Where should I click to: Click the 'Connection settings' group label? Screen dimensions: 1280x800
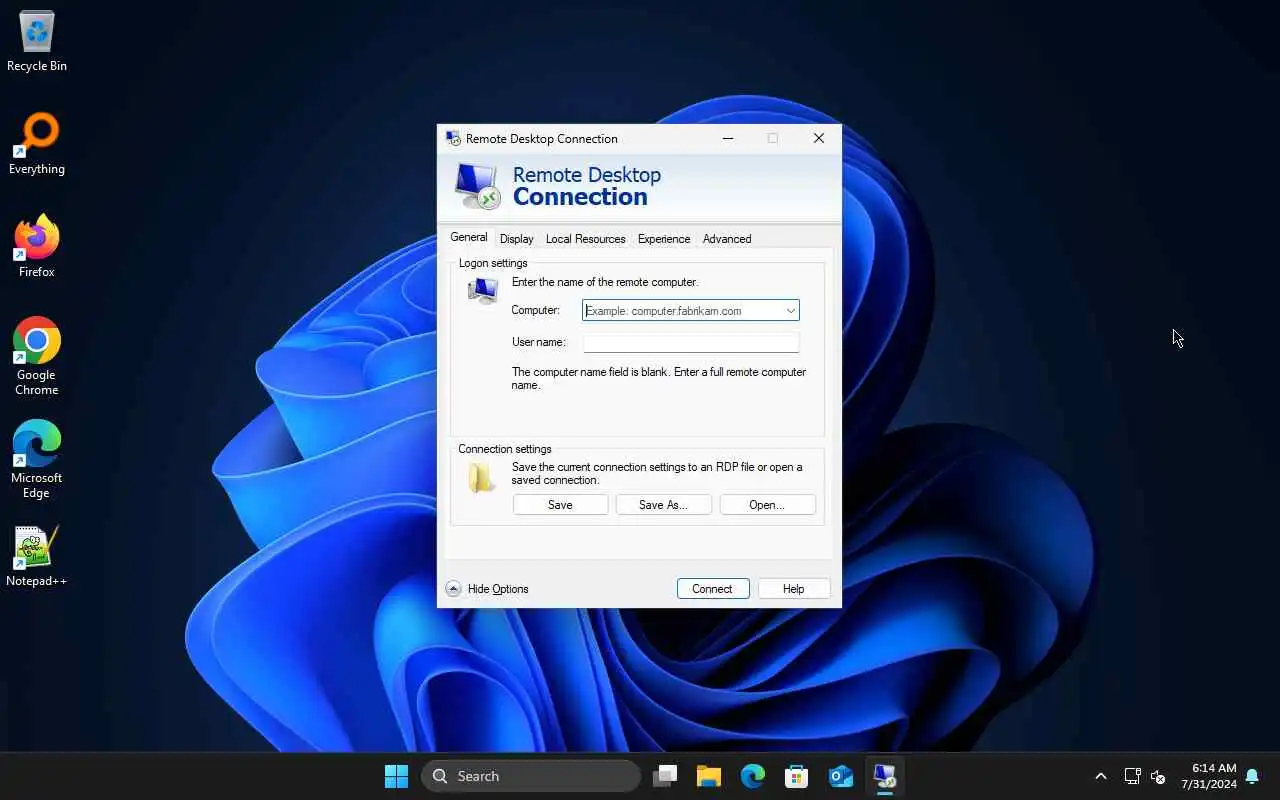click(505, 449)
